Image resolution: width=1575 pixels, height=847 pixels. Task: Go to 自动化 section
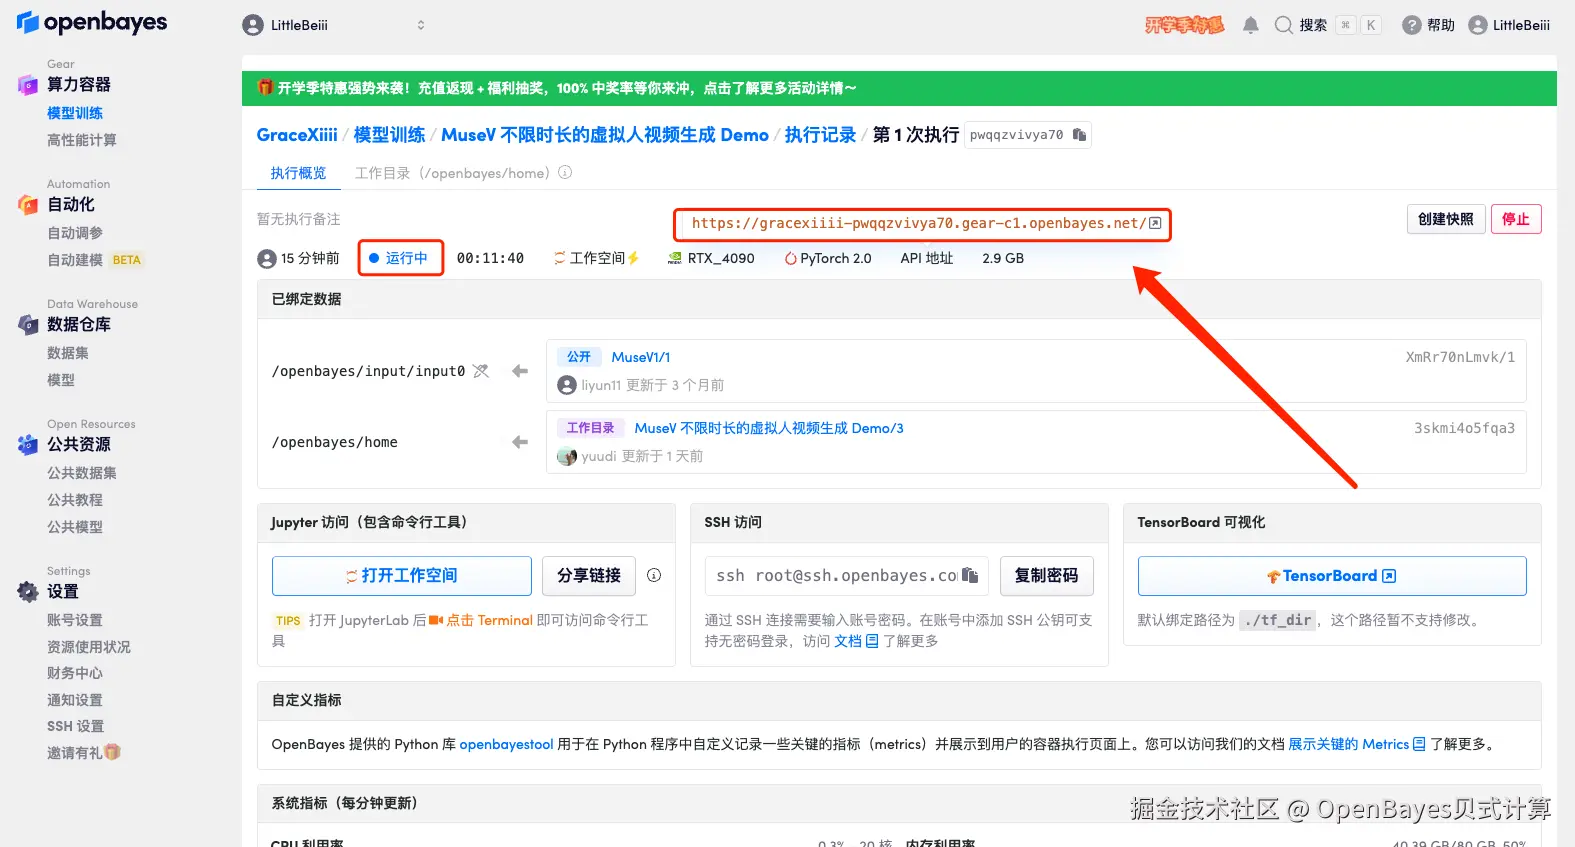point(71,205)
